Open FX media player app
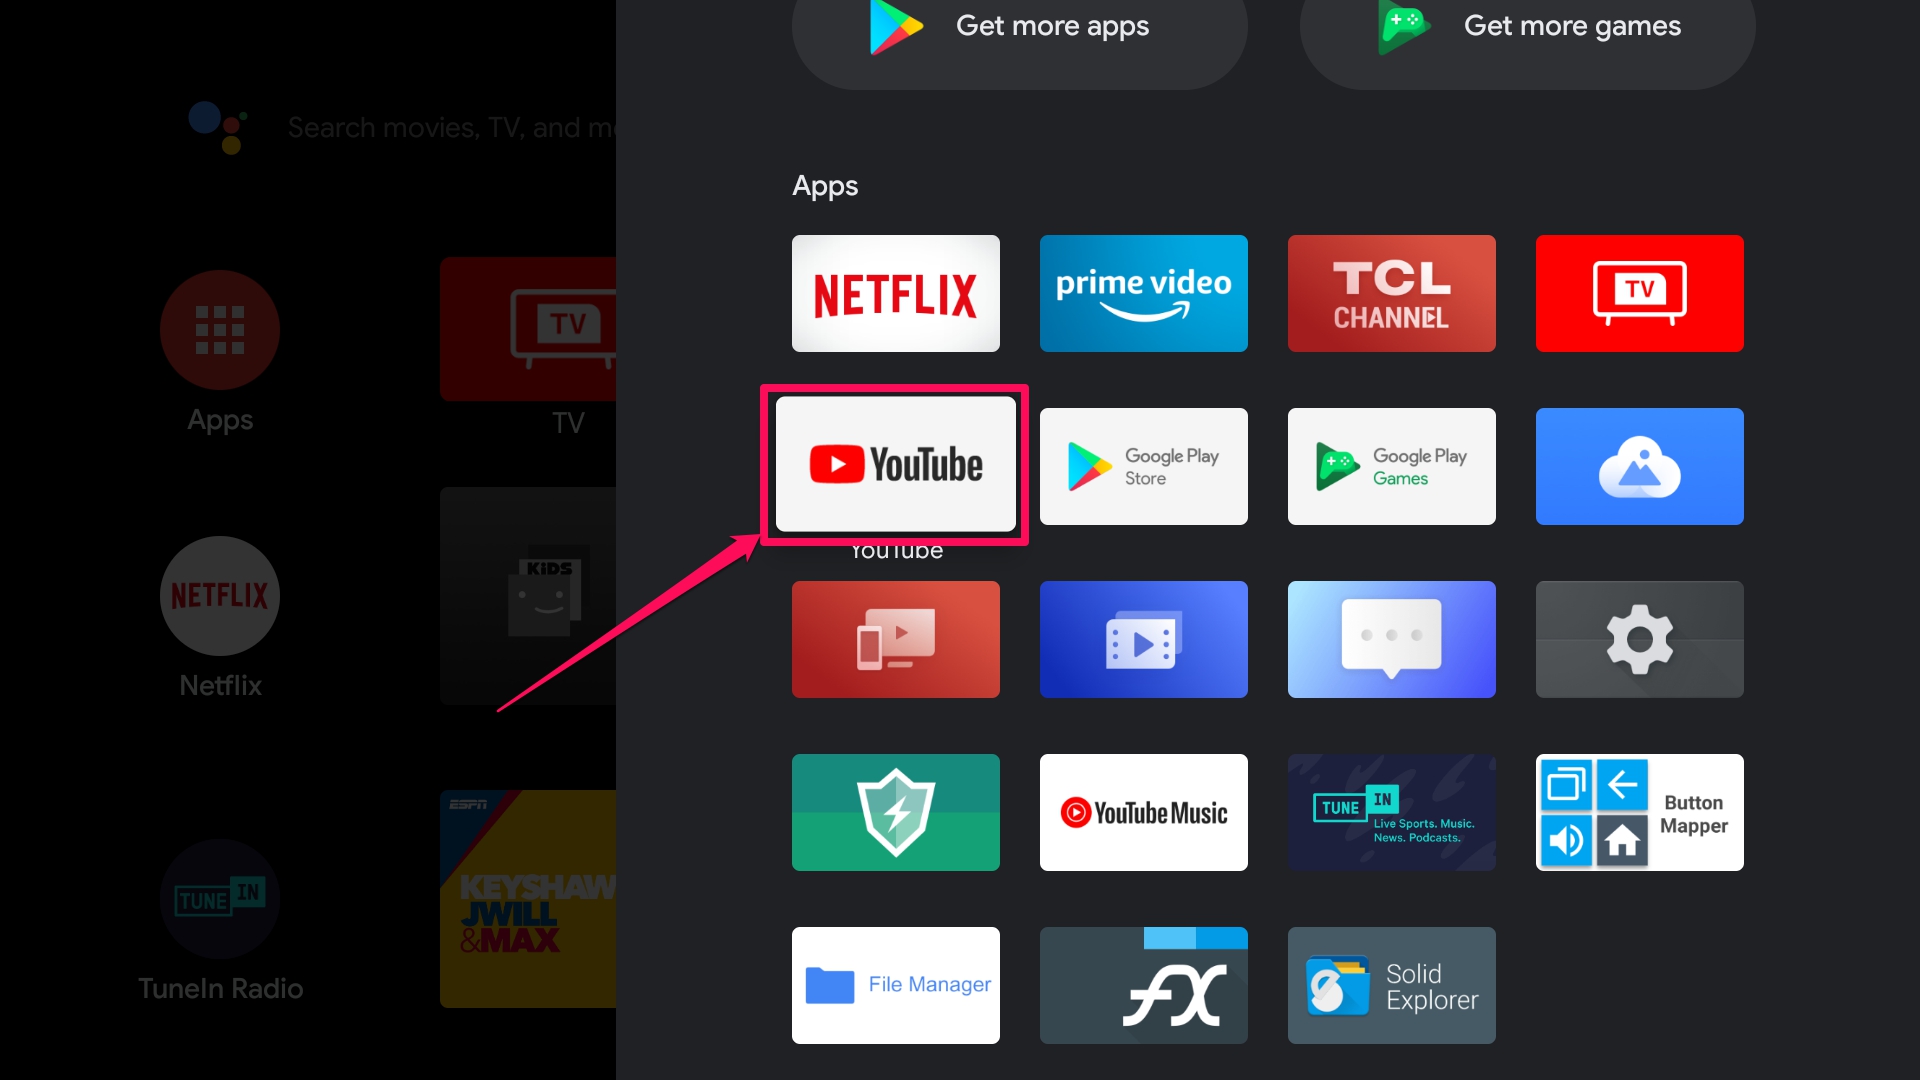Viewport: 1920px width, 1080px height. [1143, 984]
